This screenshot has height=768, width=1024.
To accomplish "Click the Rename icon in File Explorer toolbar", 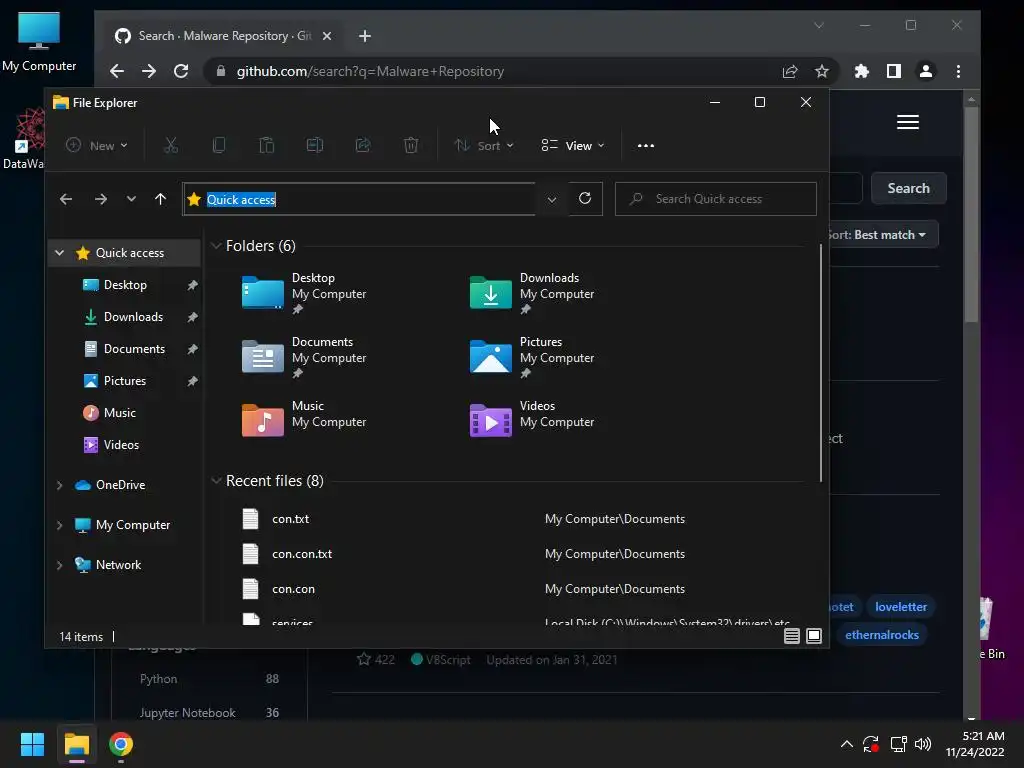I will click(x=315, y=145).
